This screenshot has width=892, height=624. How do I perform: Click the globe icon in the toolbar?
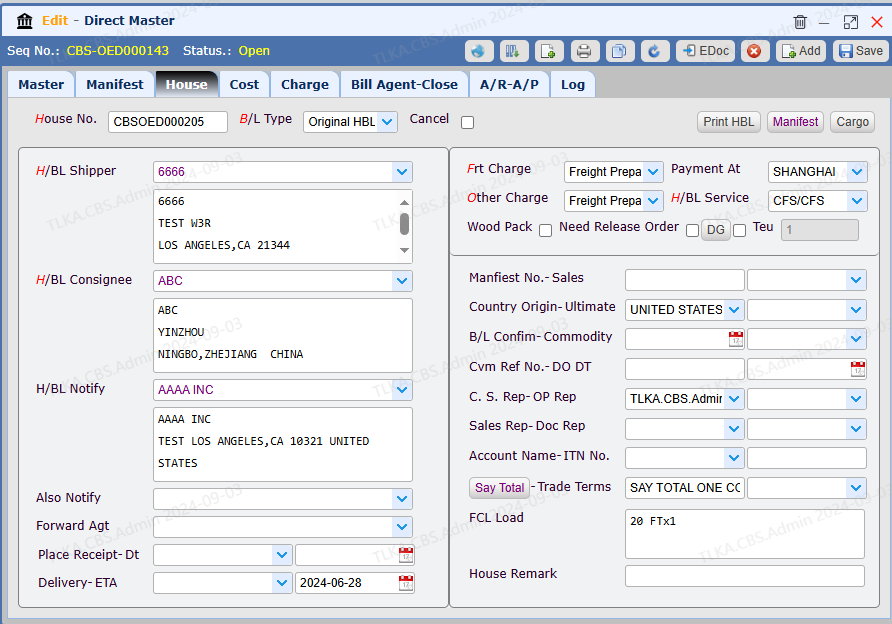pyautogui.click(x=478, y=51)
